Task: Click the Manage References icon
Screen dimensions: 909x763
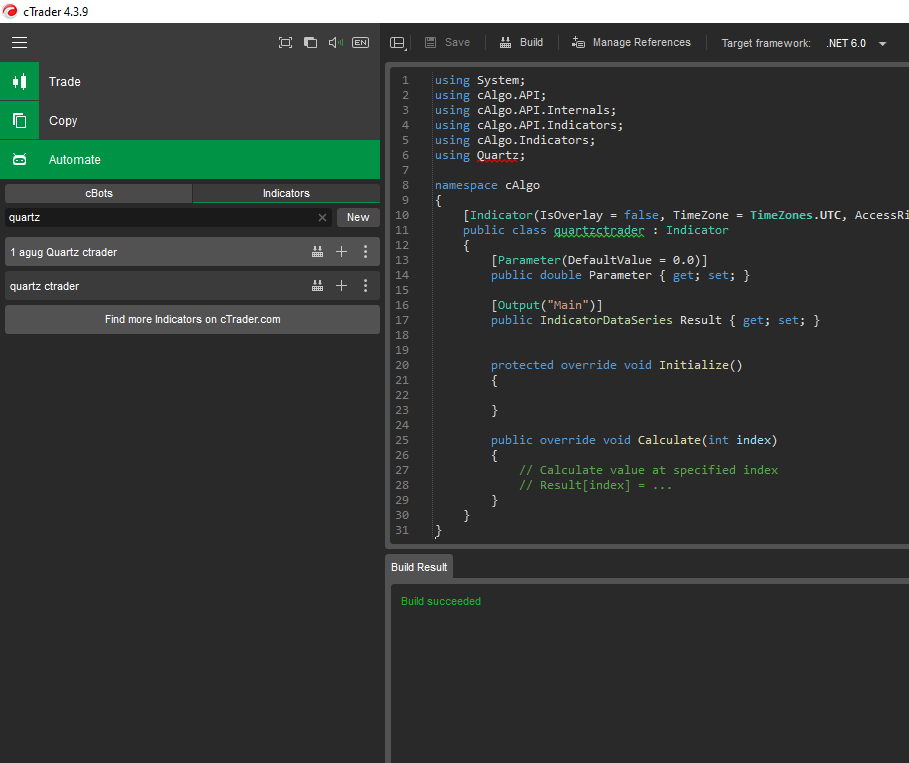Action: tap(578, 42)
